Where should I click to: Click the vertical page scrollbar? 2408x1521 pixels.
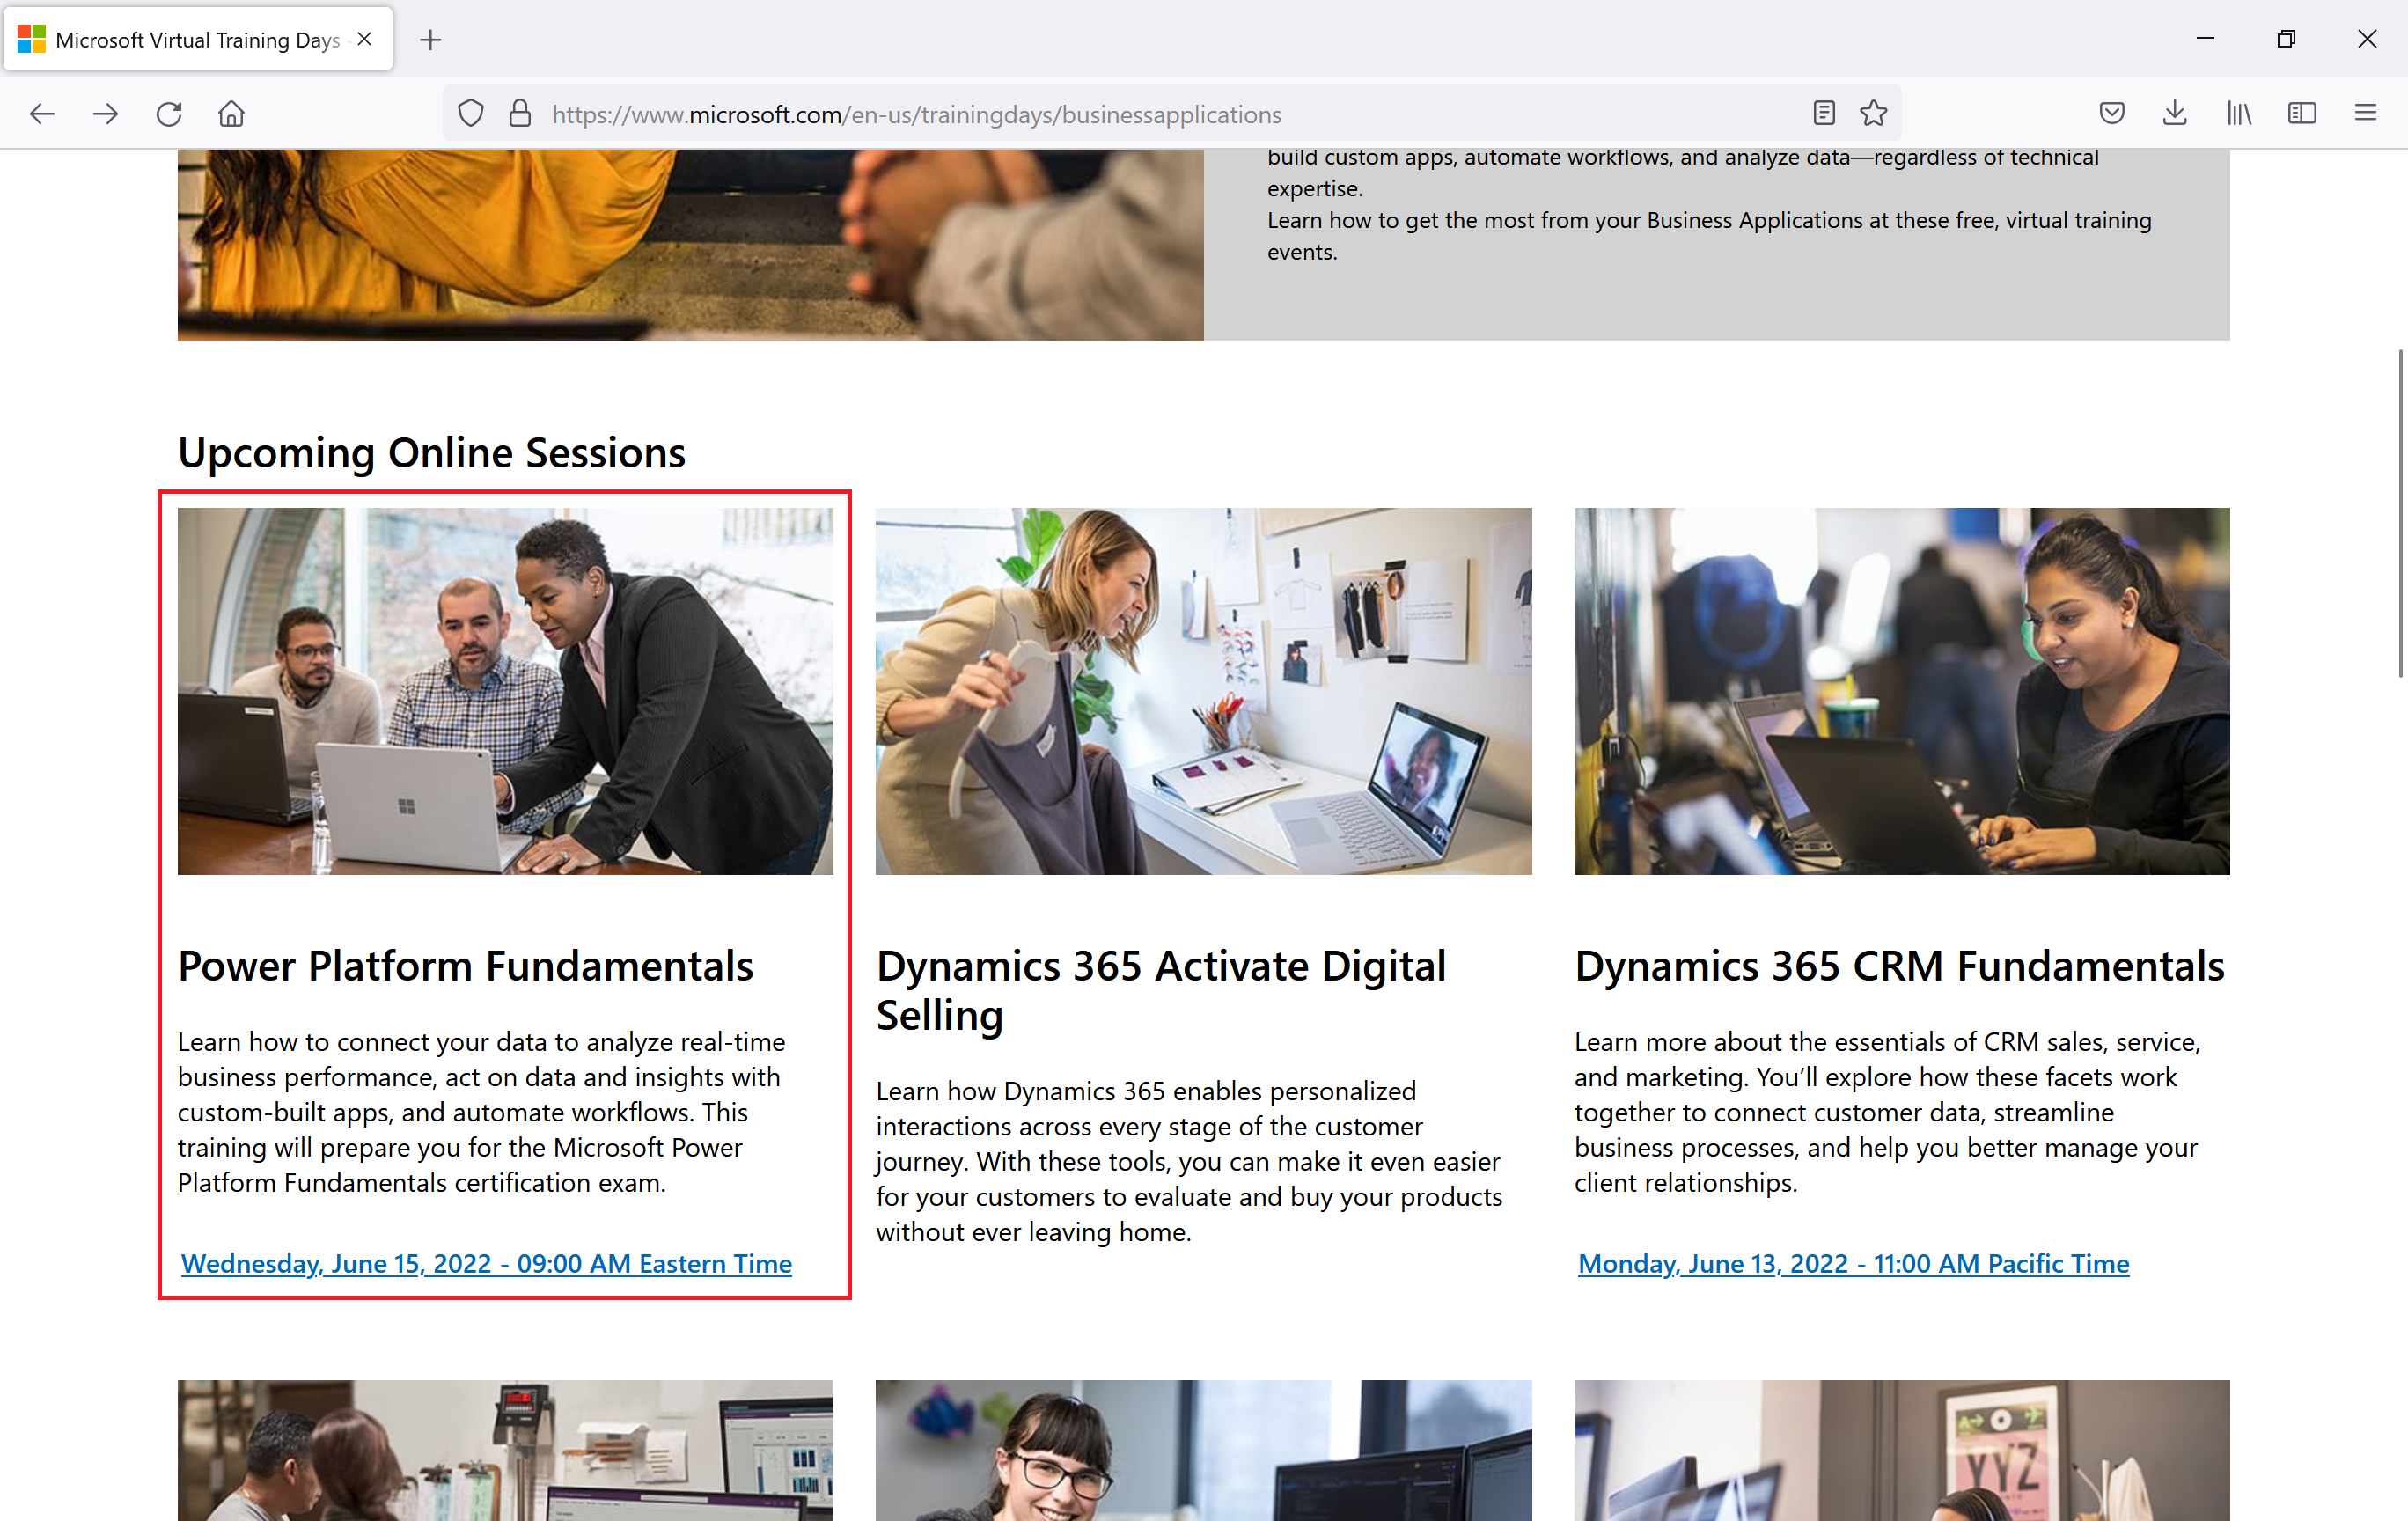[x=2399, y=513]
